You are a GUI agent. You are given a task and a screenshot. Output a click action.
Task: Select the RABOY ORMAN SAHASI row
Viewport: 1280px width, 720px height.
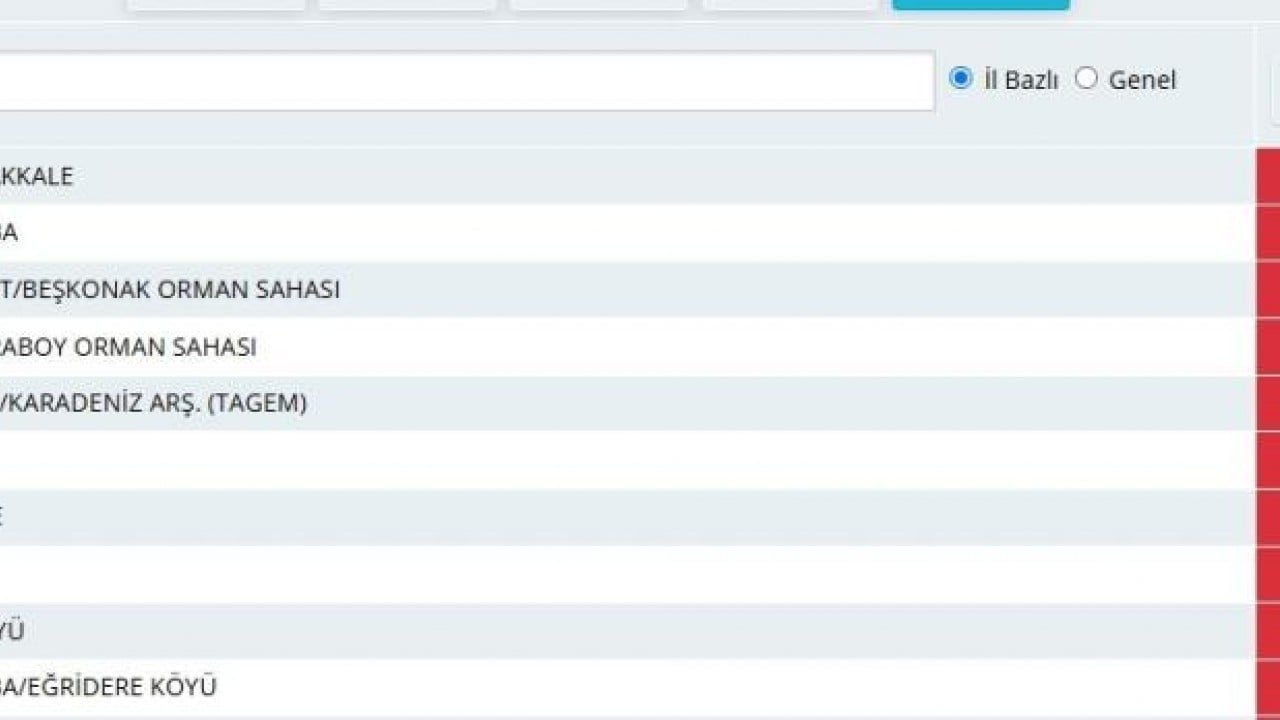627,347
